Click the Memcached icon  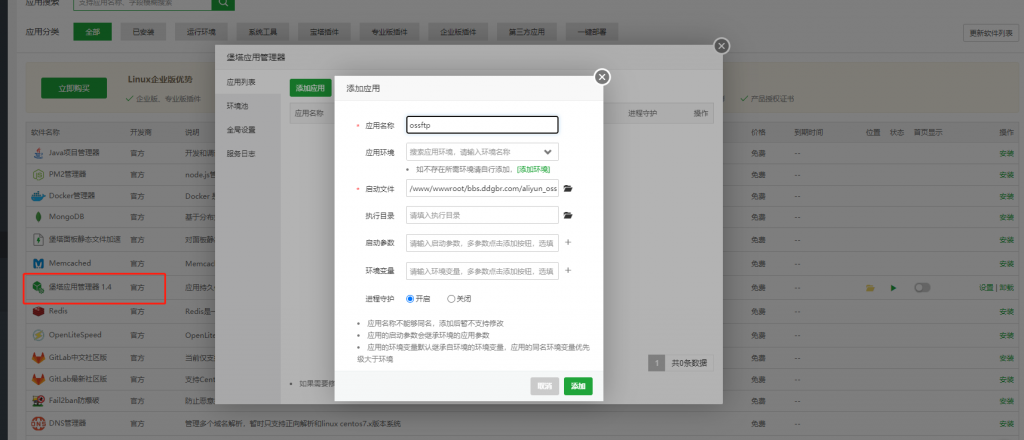point(38,263)
